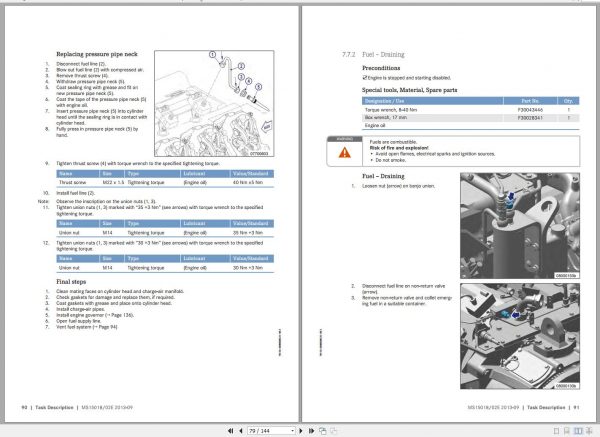Click part number F30043446
600x437 pixels.
pos(530,110)
